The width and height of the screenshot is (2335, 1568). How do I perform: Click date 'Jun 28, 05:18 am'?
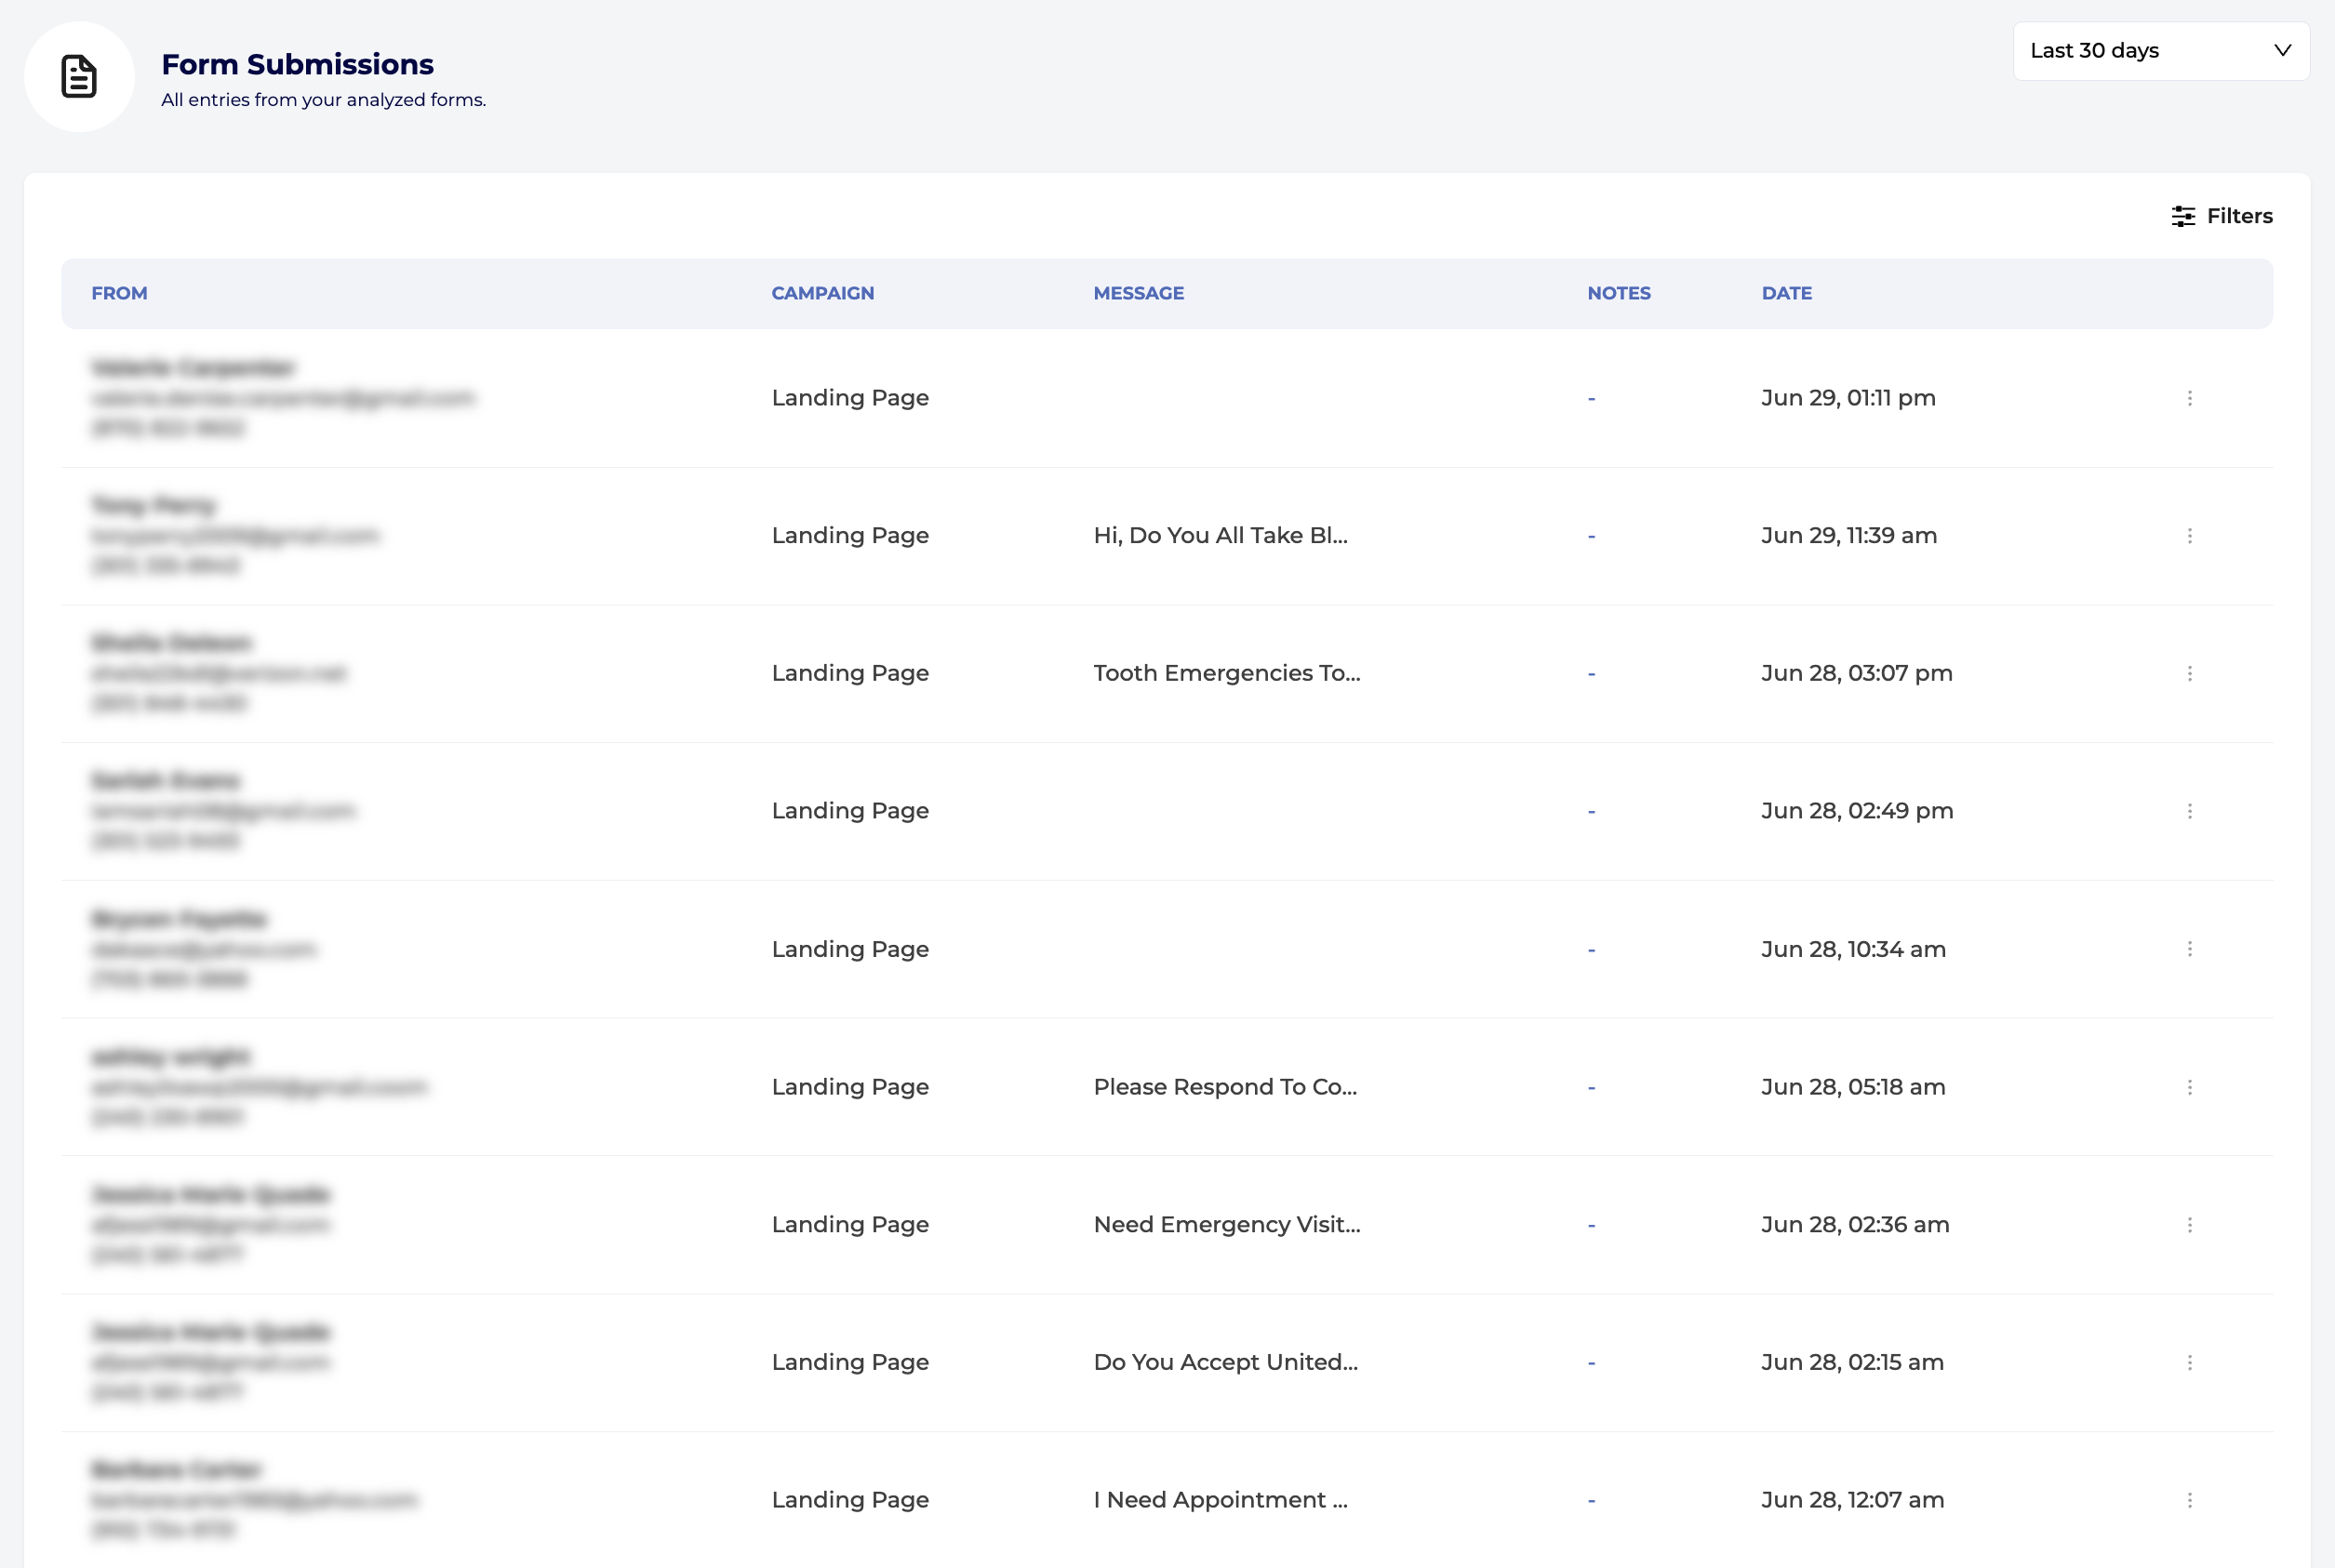(1853, 1087)
